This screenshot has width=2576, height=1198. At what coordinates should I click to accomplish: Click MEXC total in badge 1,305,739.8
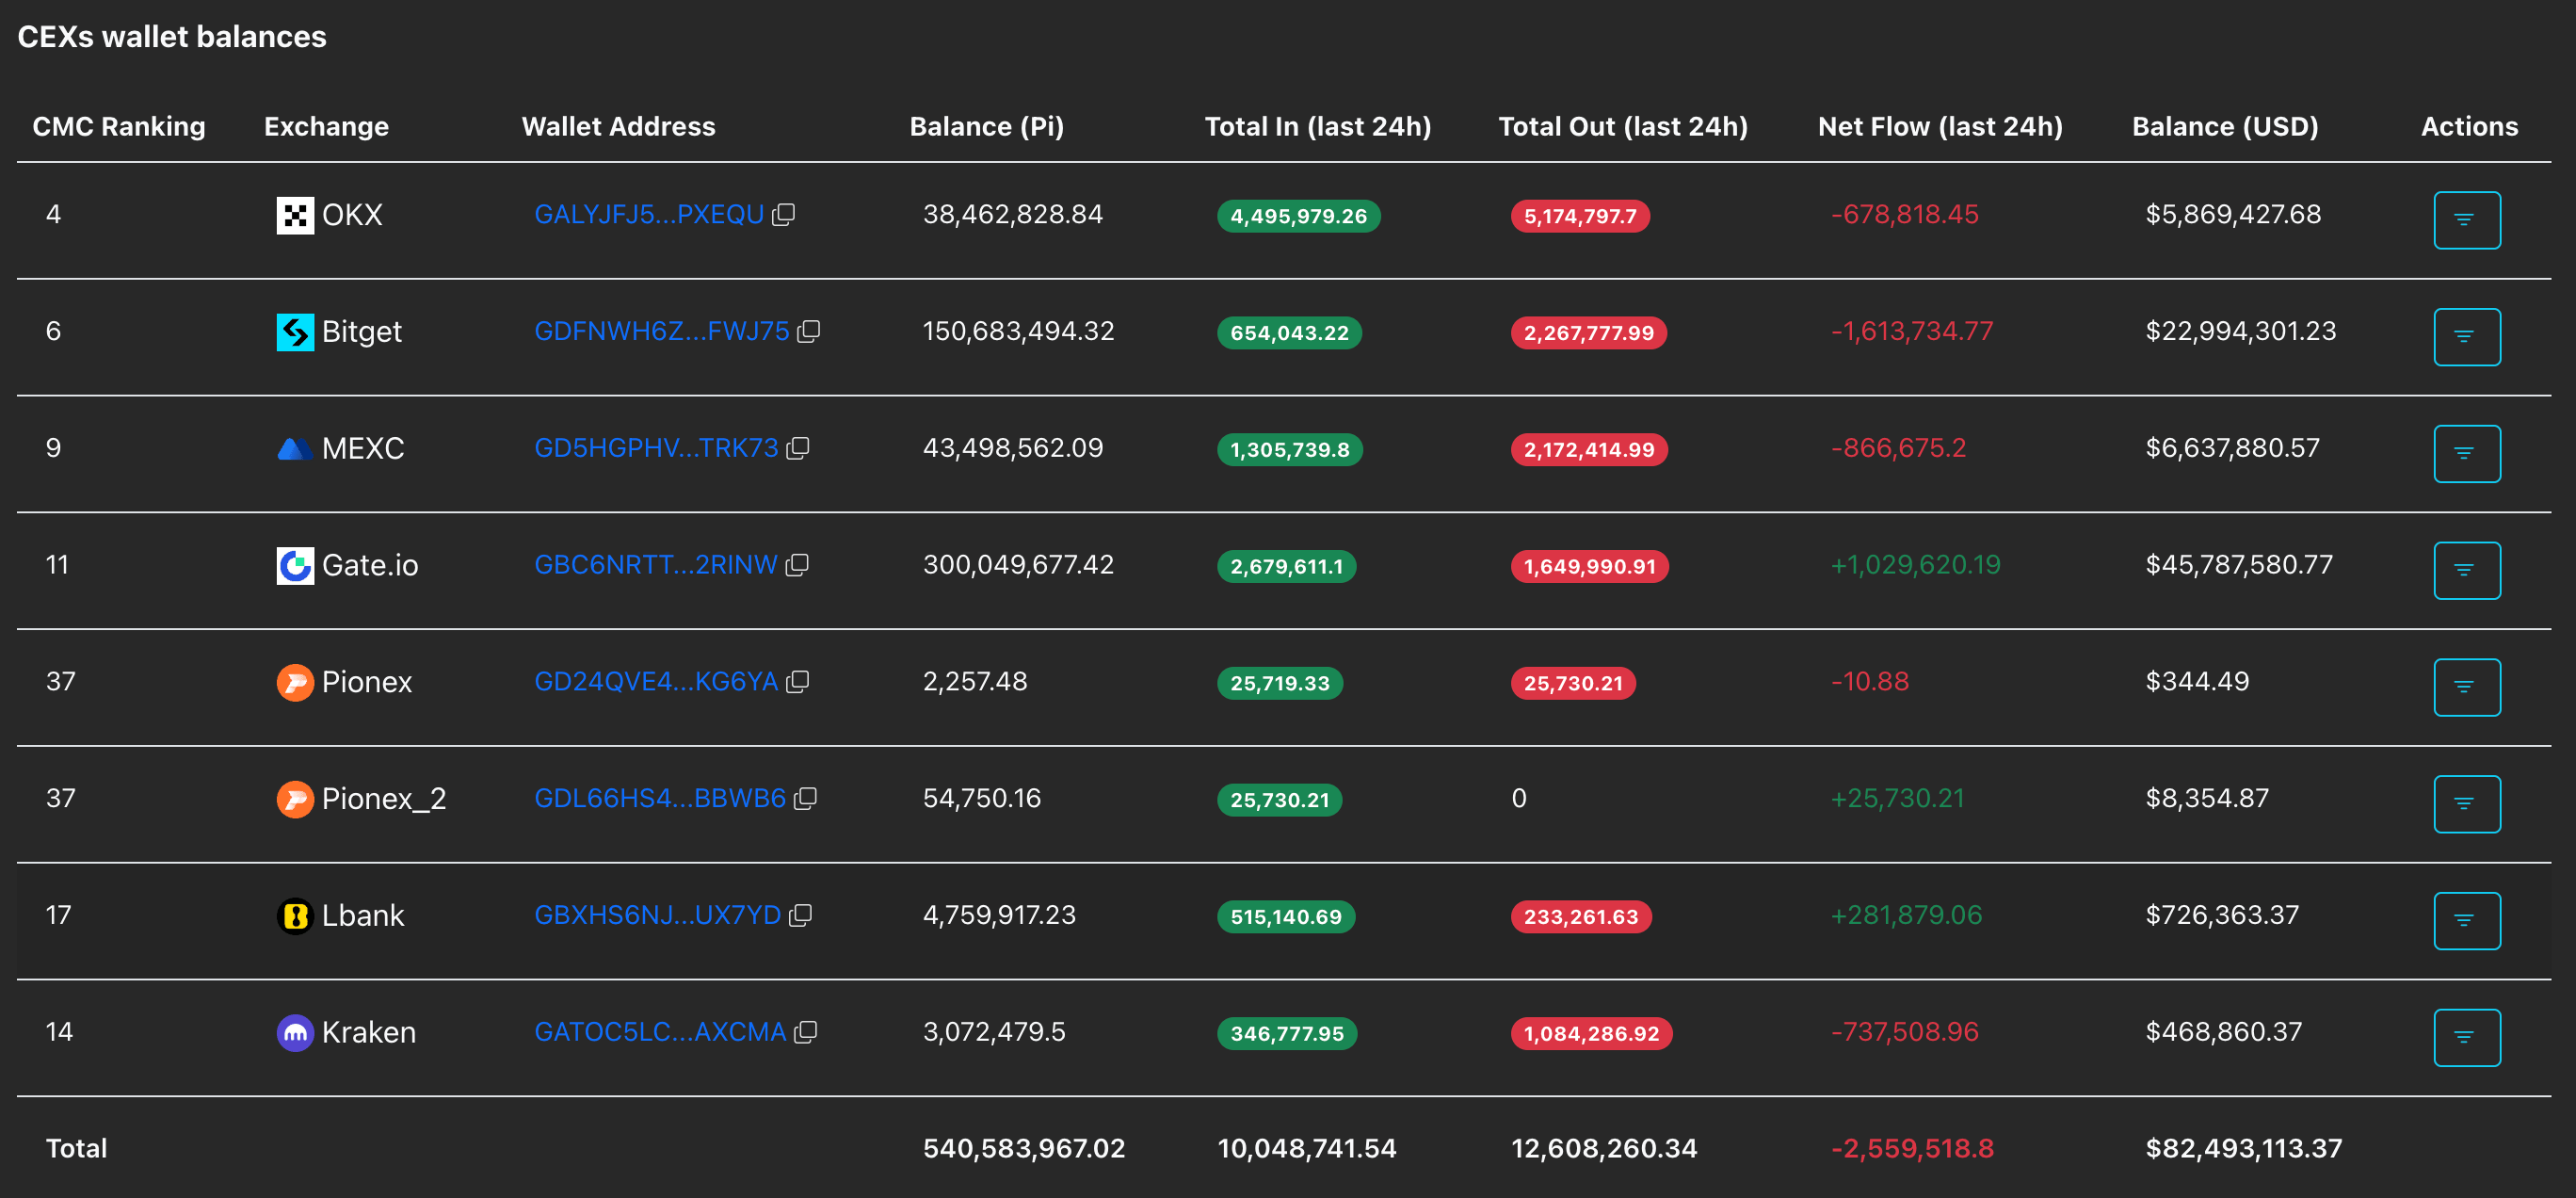(1290, 450)
